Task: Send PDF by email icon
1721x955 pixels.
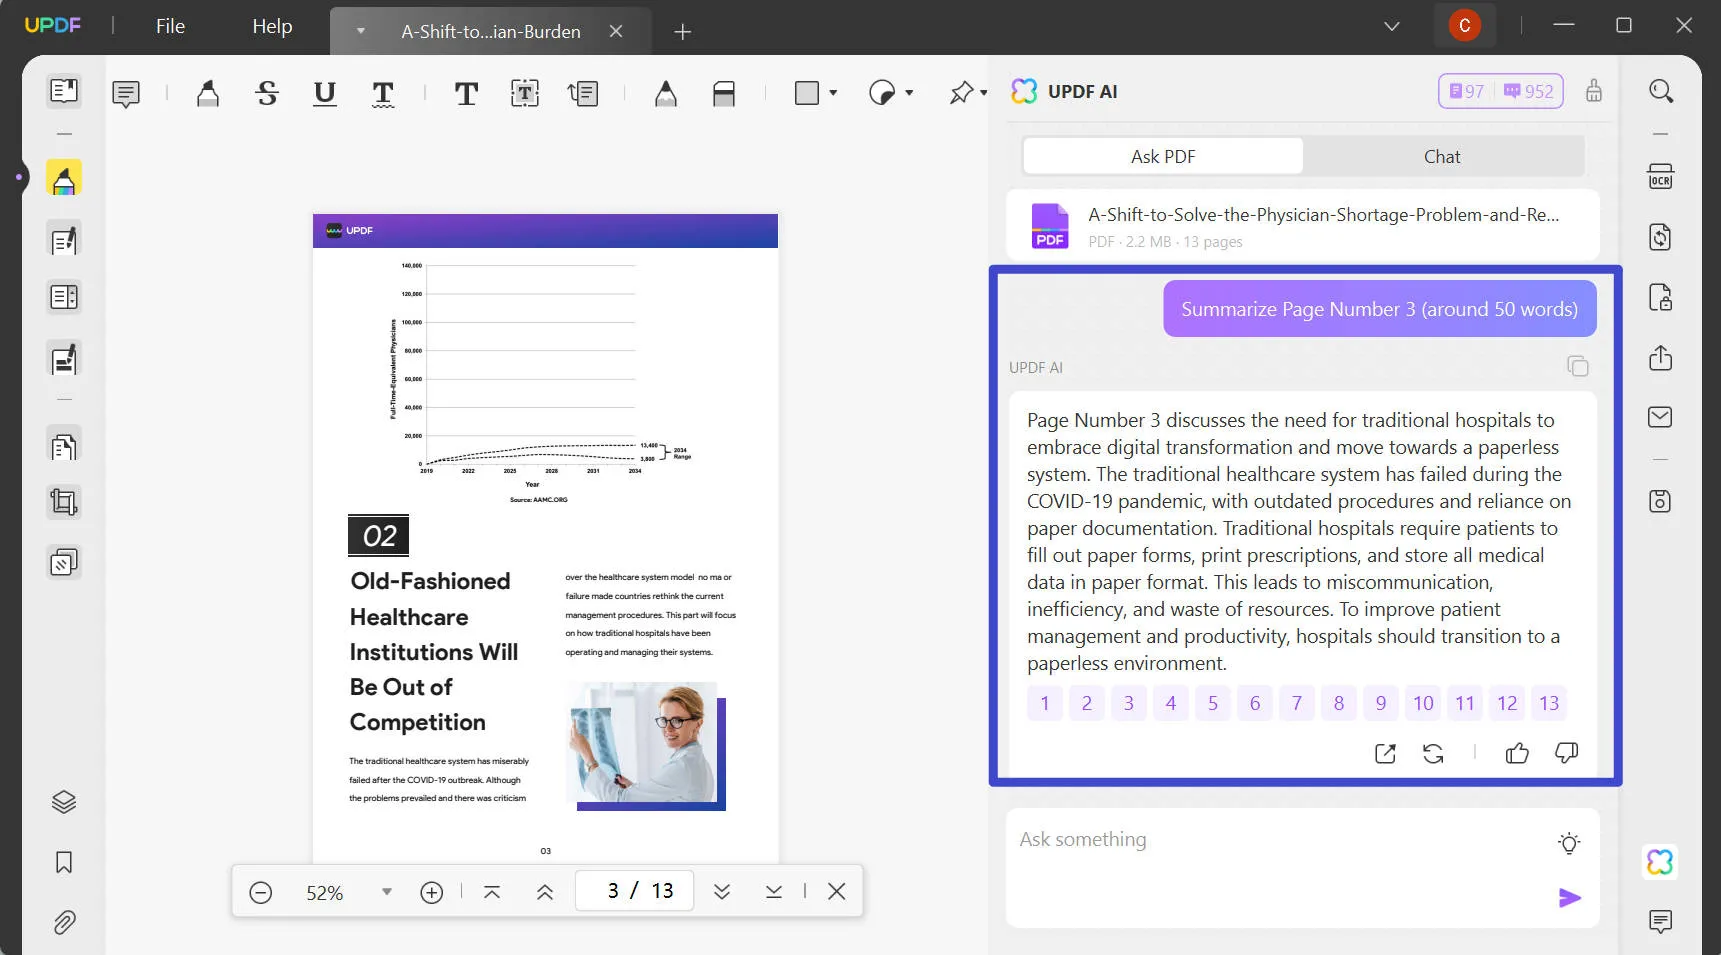Action: coord(1661,417)
